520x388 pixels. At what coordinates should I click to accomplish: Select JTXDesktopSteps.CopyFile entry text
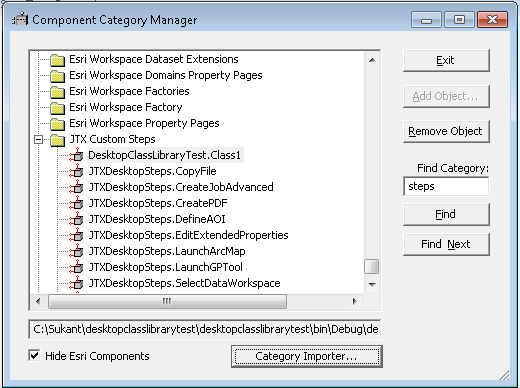coord(152,171)
